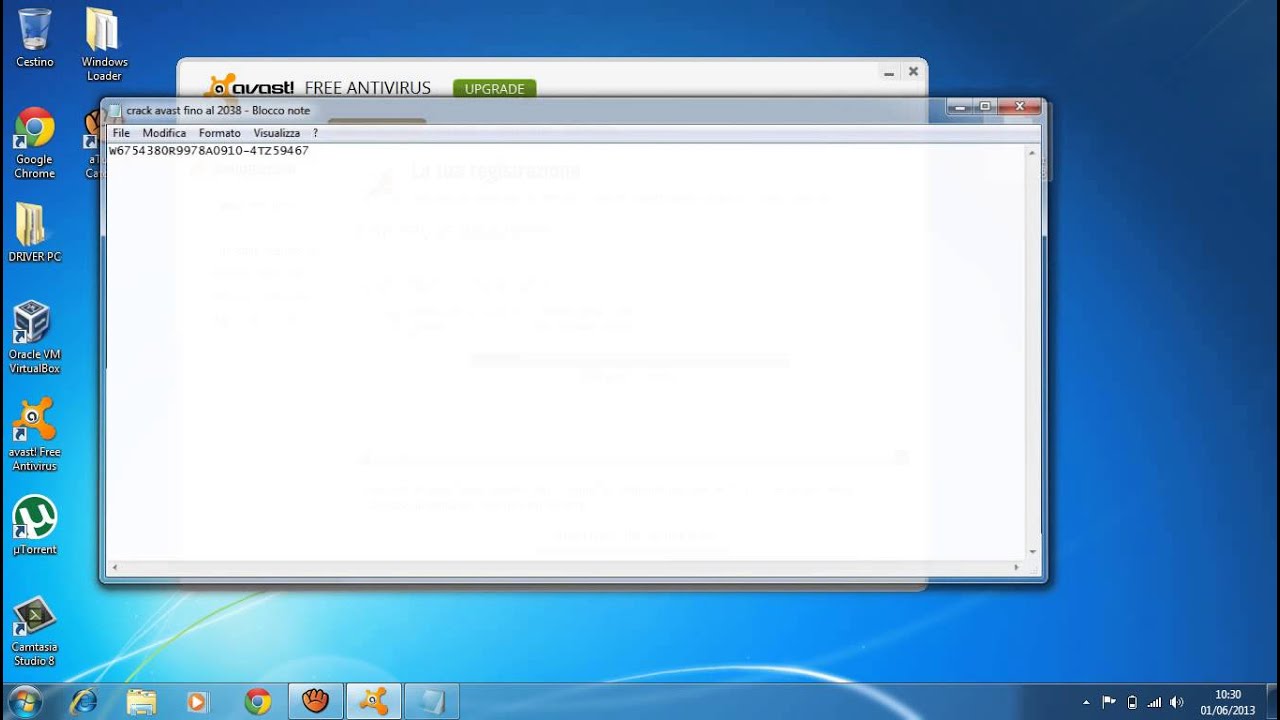Click Notepad horizontal scrollbar right arrow
1280x720 pixels.
coord(1016,567)
